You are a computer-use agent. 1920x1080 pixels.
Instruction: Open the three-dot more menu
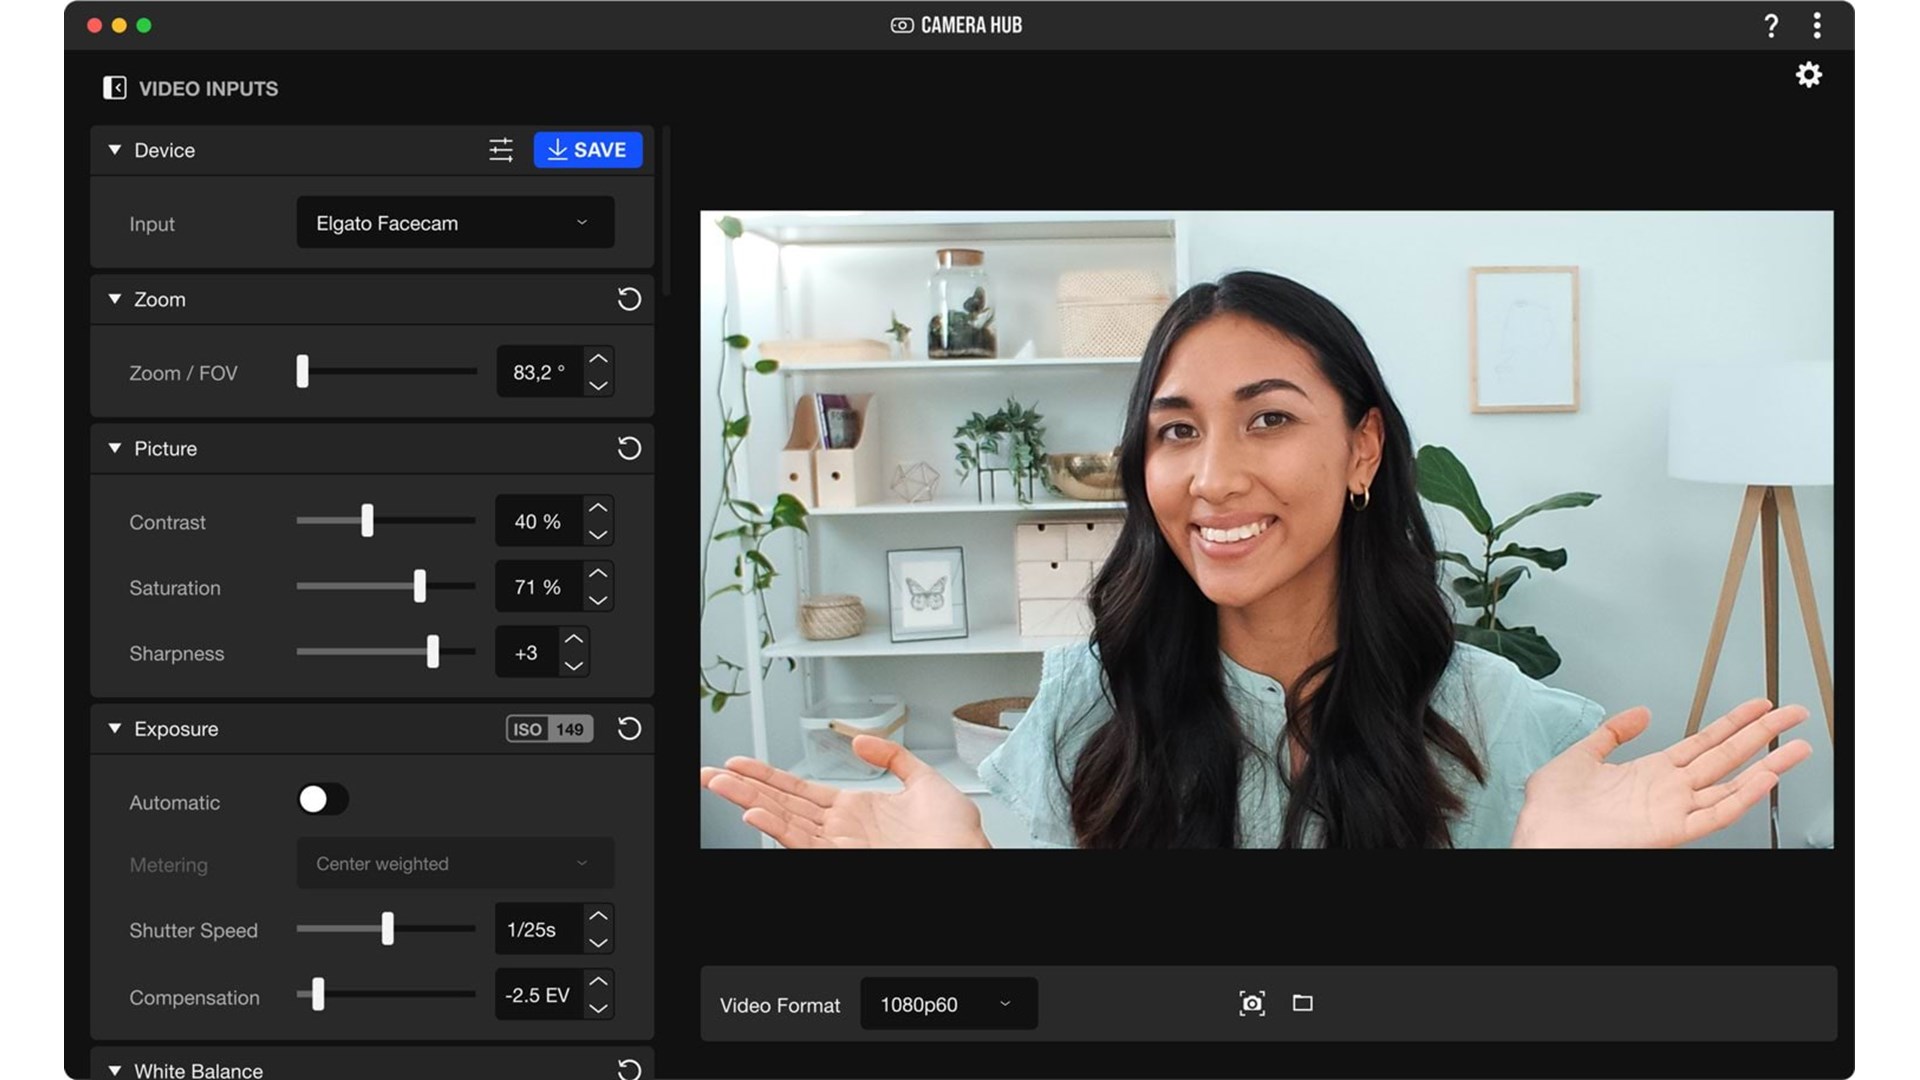(1817, 26)
